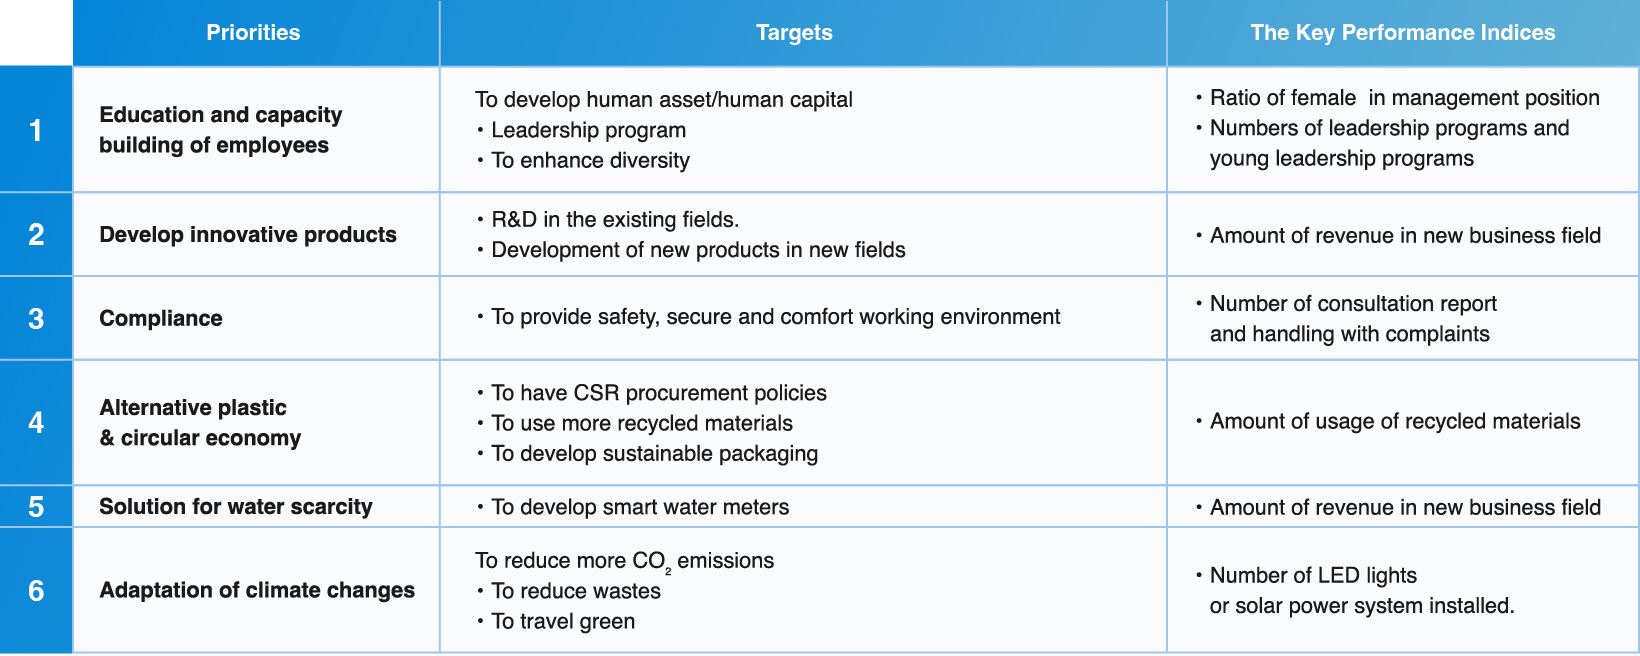
Task: Click To develop smart water meters
Action: (640, 507)
